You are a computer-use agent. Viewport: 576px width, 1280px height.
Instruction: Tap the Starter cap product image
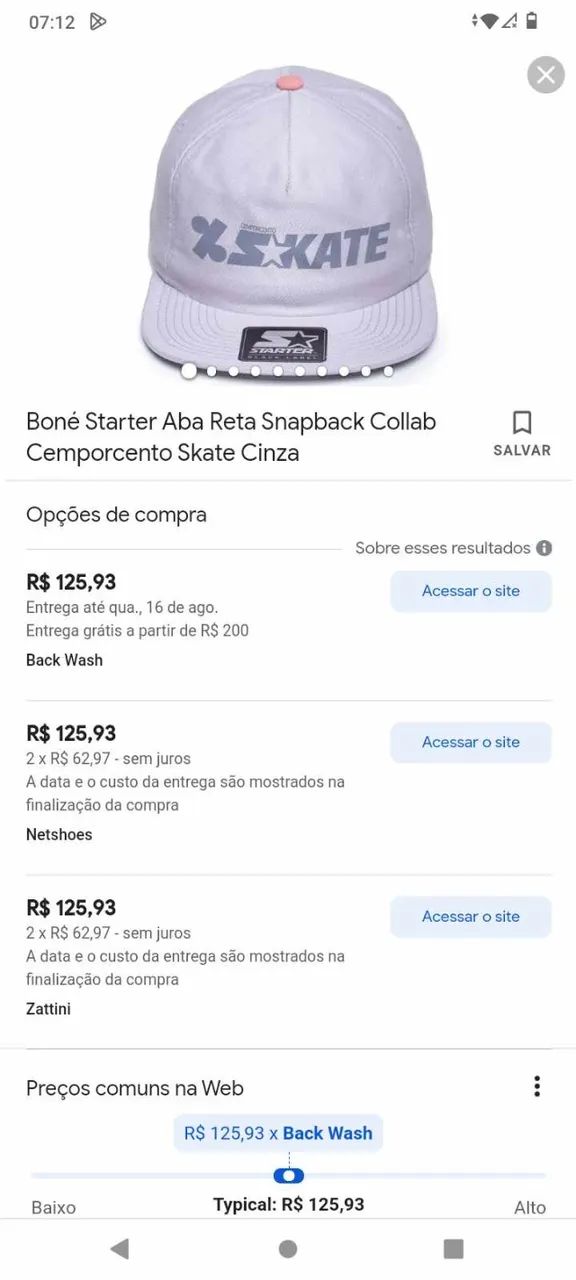click(x=288, y=215)
